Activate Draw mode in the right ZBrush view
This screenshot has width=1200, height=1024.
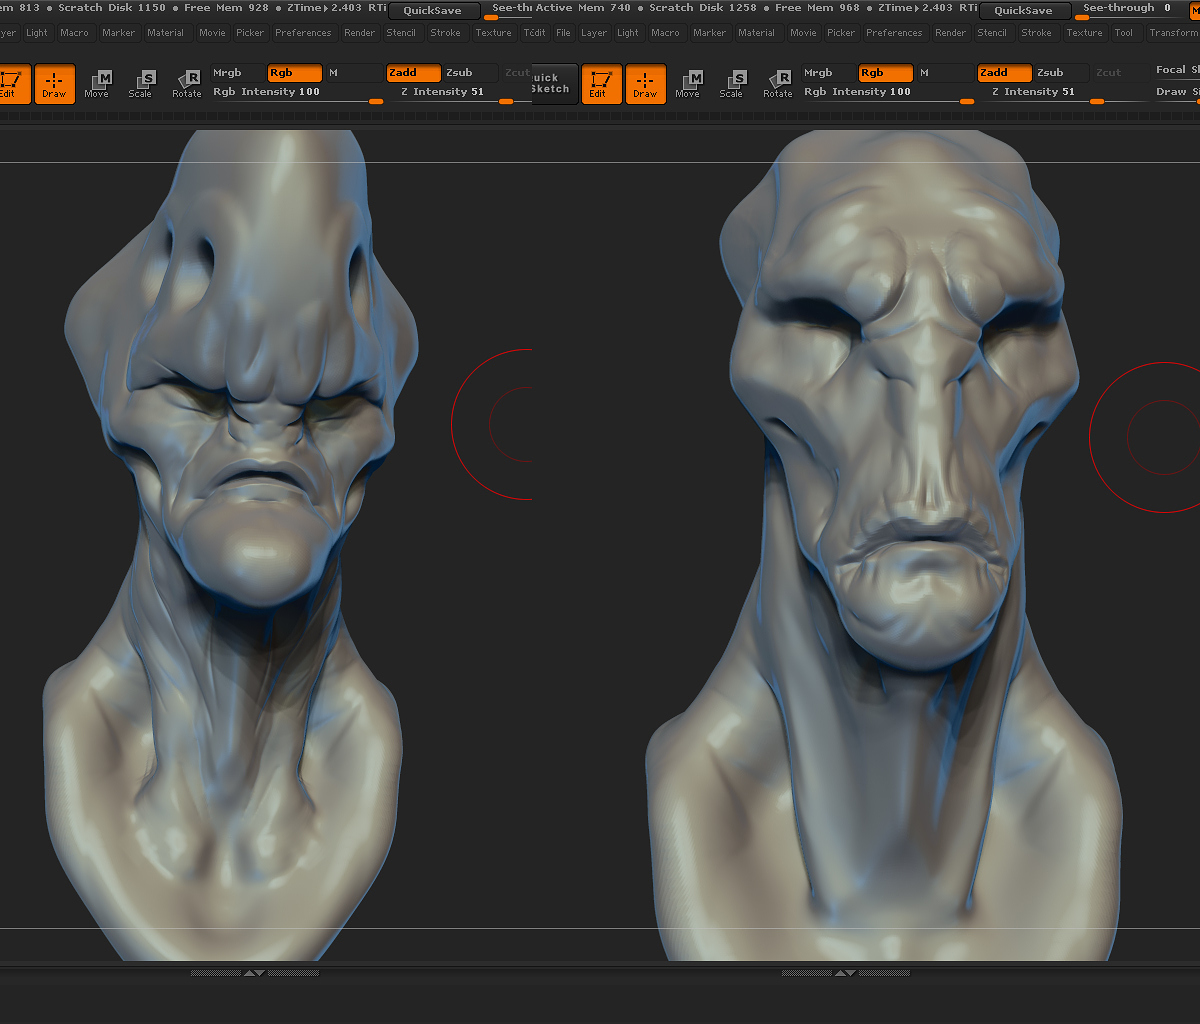645,84
